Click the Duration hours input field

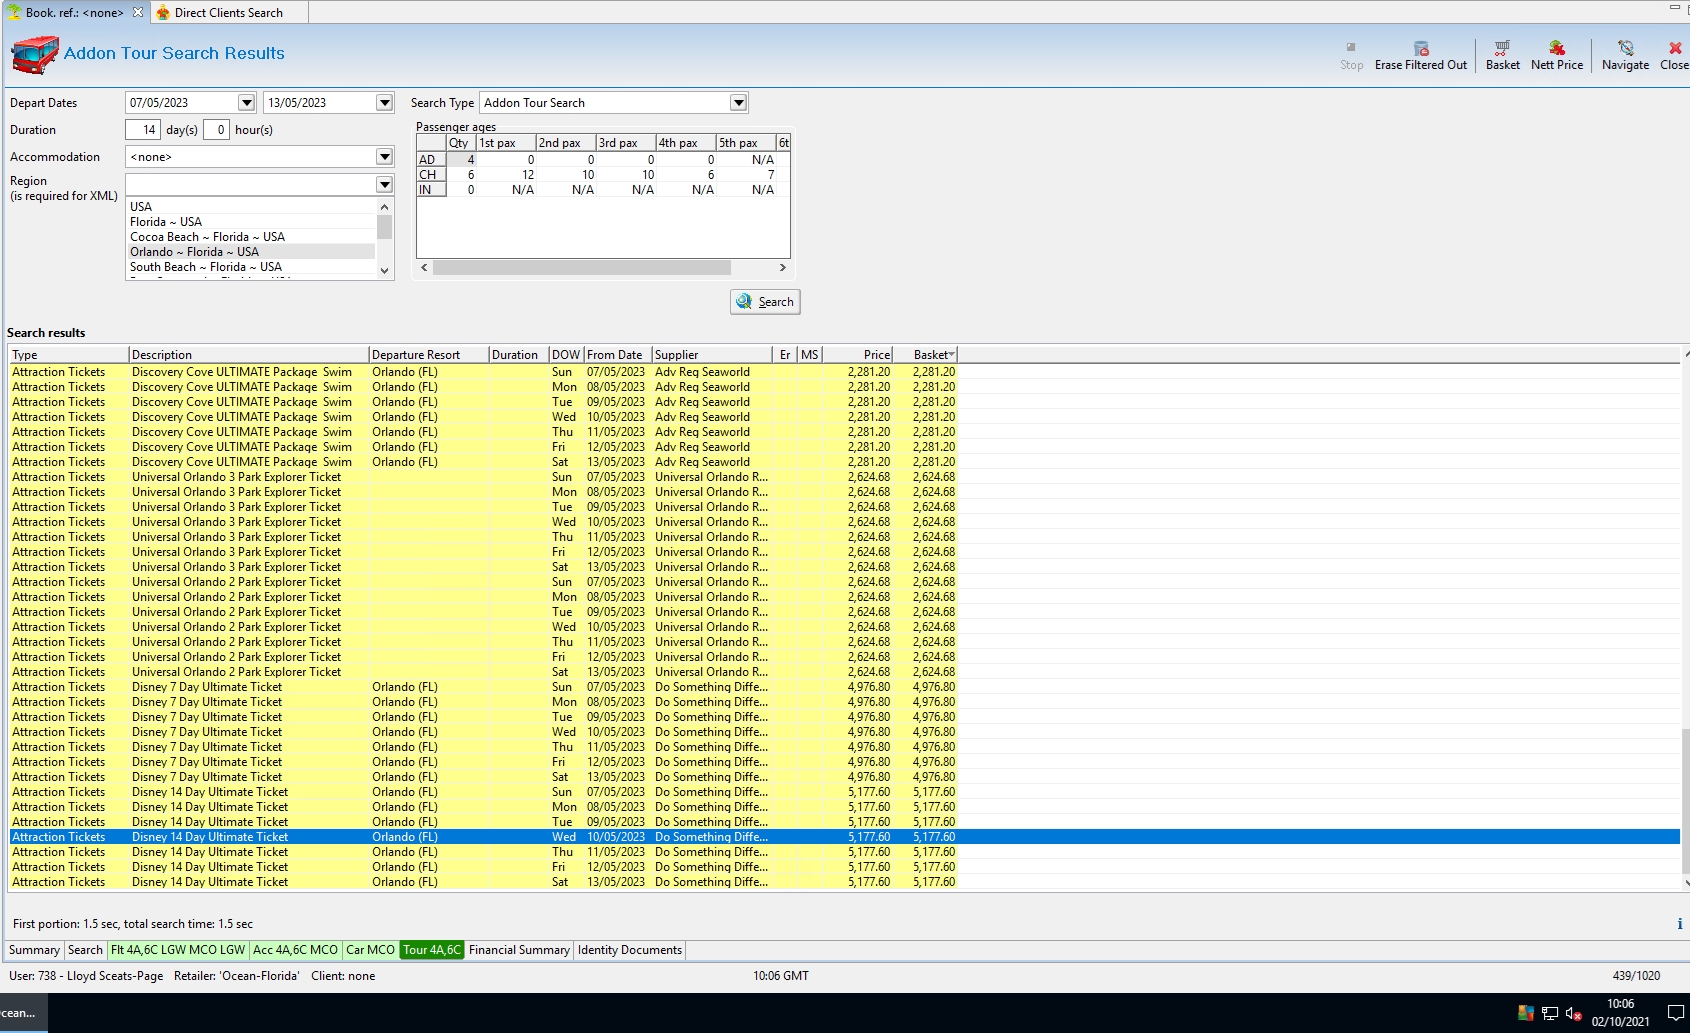pos(216,130)
